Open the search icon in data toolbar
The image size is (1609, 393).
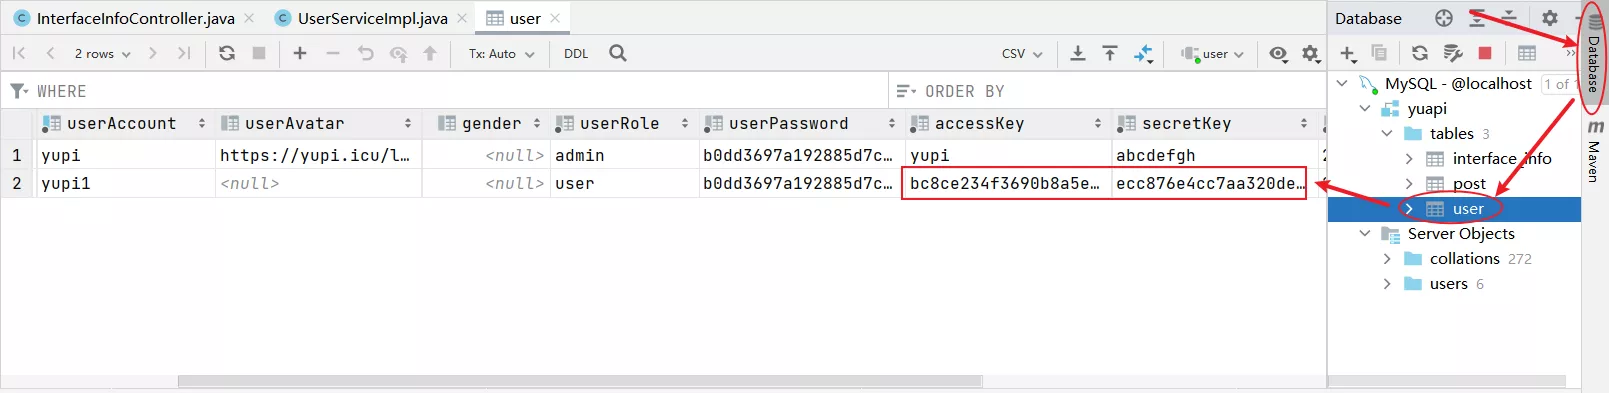tap(618, 53)
